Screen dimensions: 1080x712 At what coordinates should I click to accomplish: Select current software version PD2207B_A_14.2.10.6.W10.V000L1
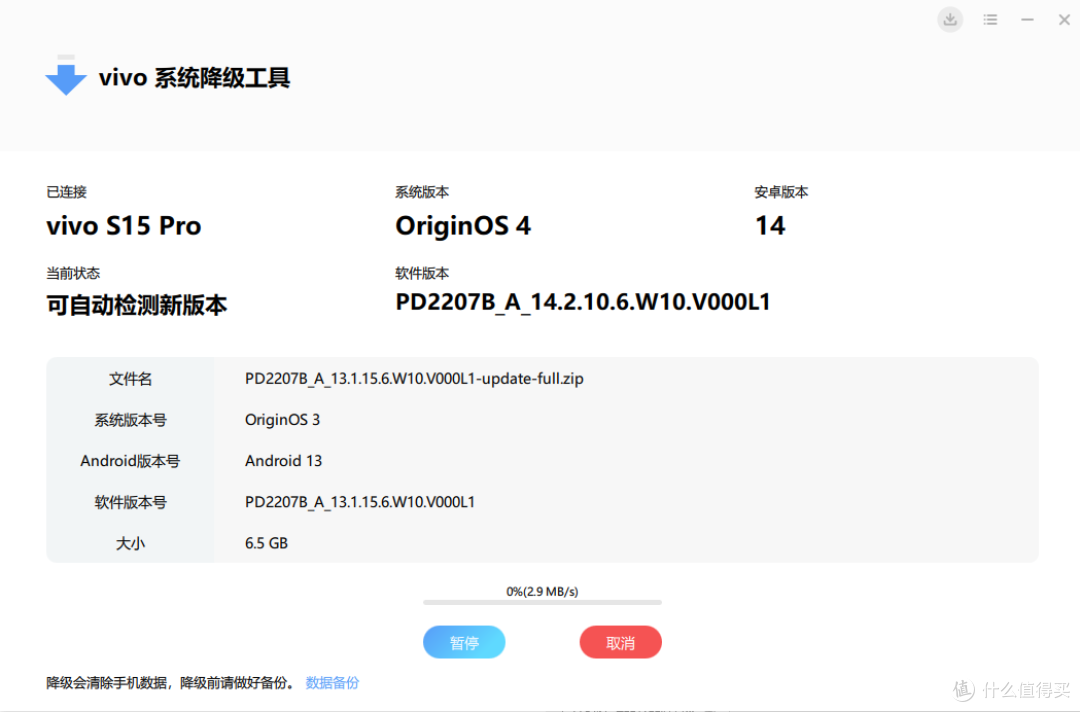(583, 302)
